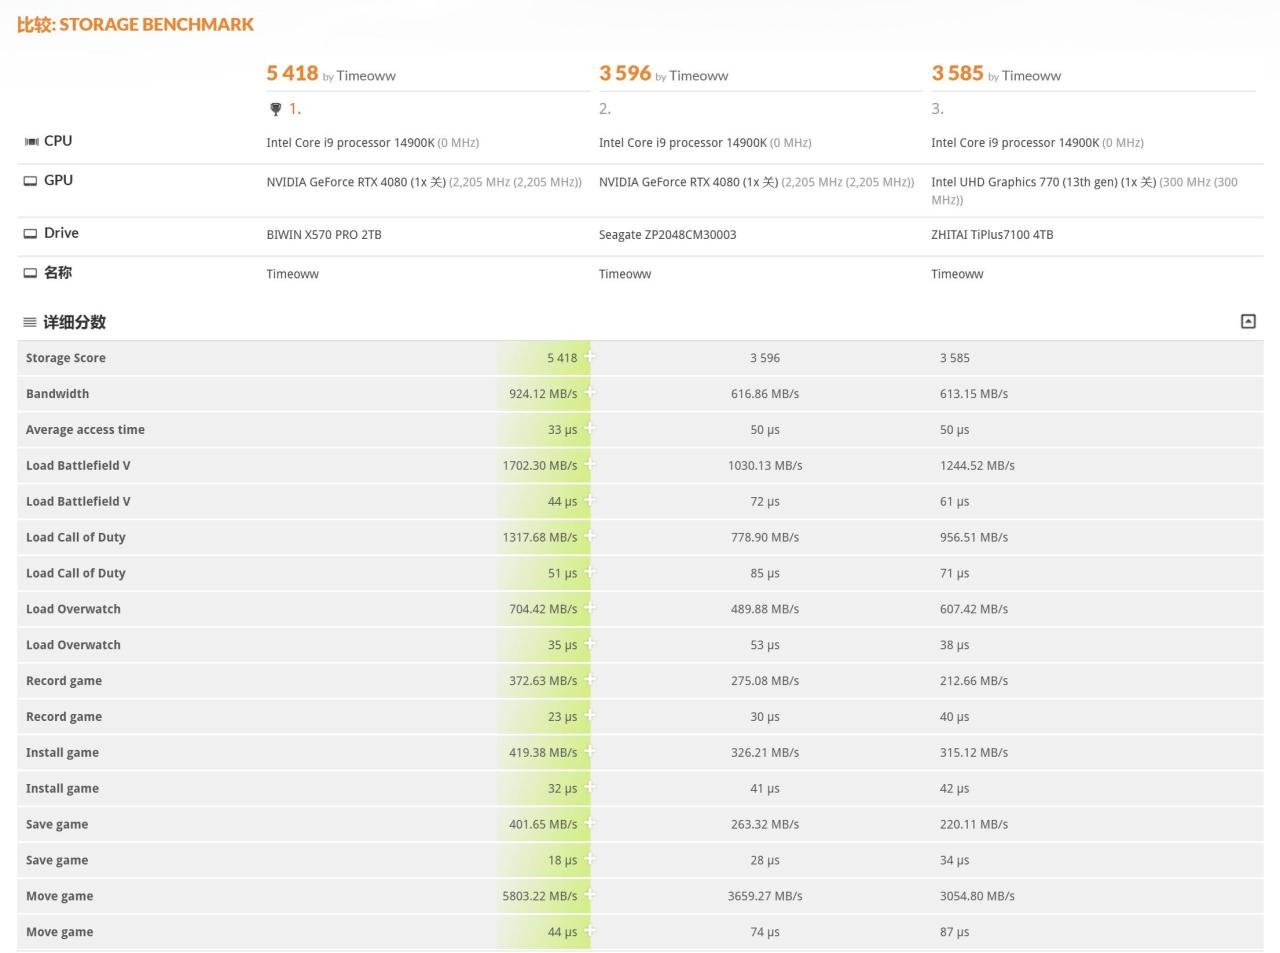The height and width of the screenshot is (953, 1280).
Task: Expand the Move game 5803.22 MB/s row plus
Action: [x=590, y=895]
